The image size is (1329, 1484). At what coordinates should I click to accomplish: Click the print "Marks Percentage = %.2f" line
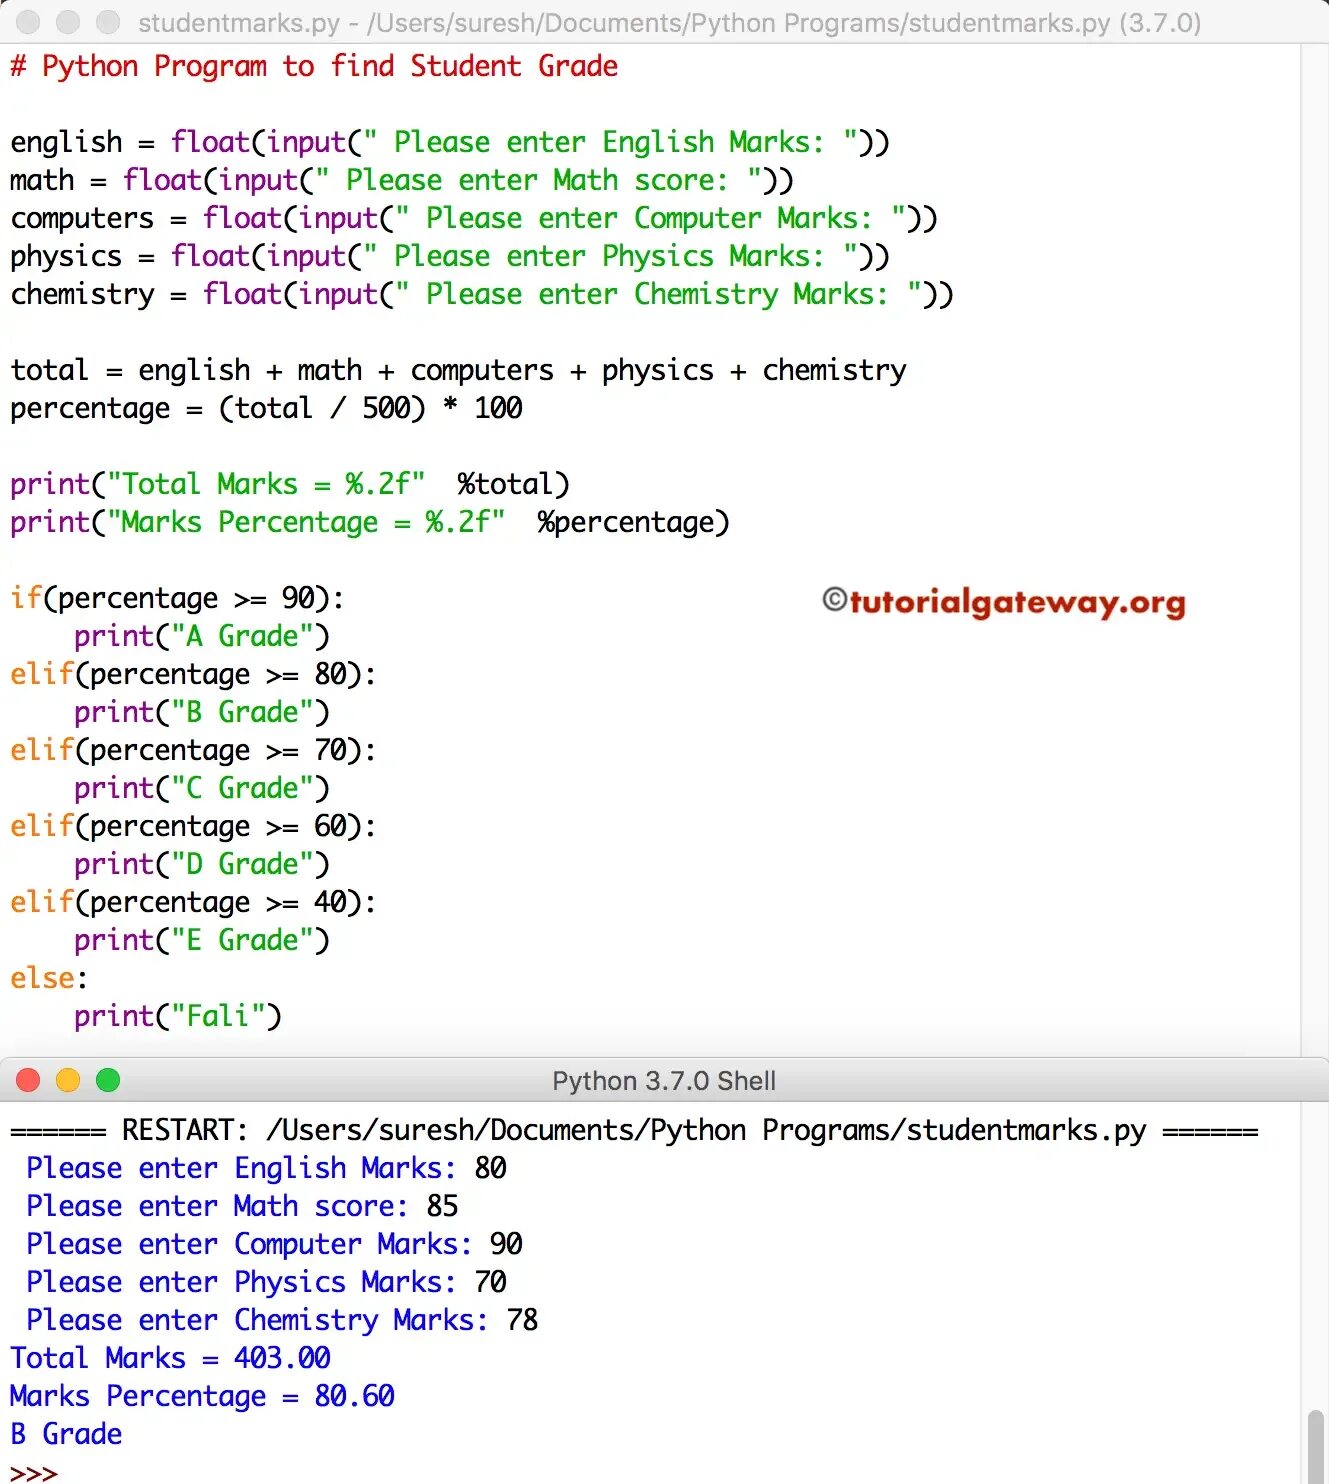370,522
